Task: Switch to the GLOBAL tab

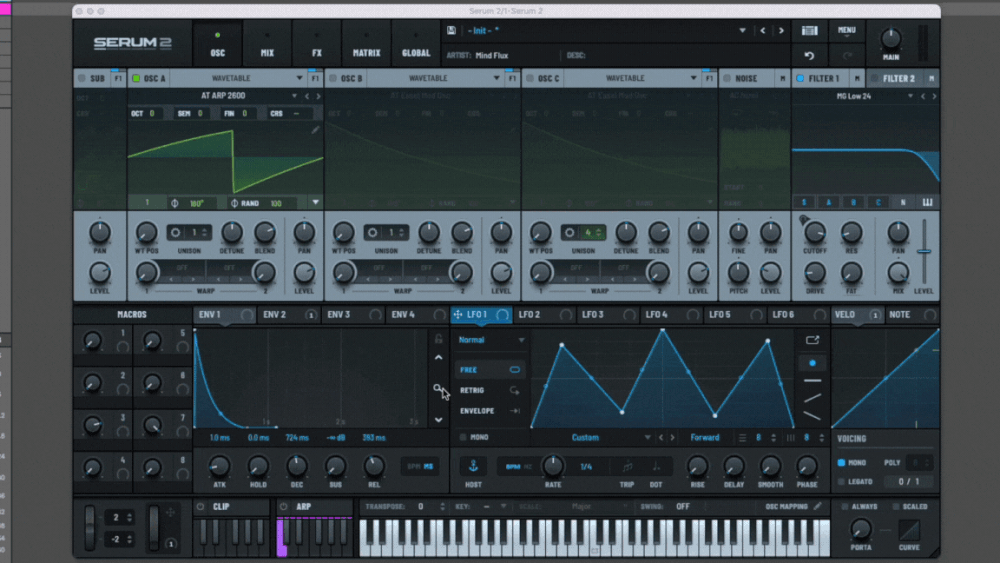Action: point(416,44)
